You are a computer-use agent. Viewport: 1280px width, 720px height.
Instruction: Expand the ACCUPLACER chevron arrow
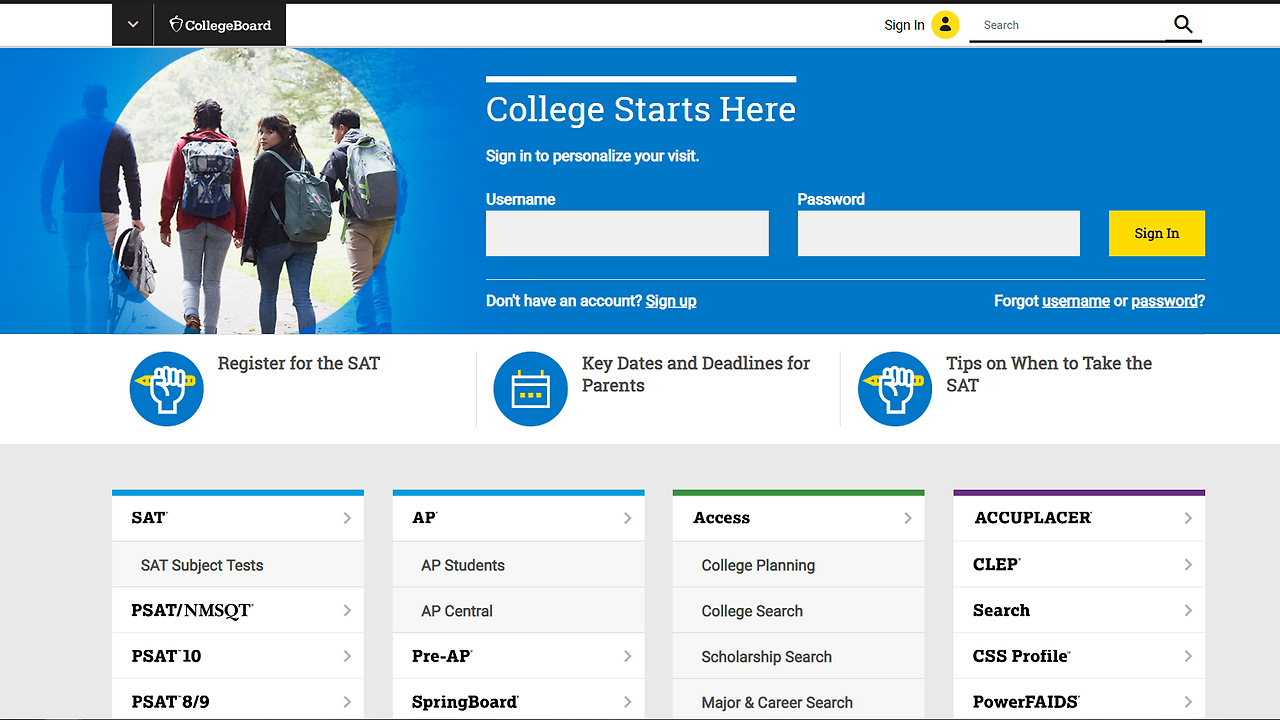[1188, 518]
